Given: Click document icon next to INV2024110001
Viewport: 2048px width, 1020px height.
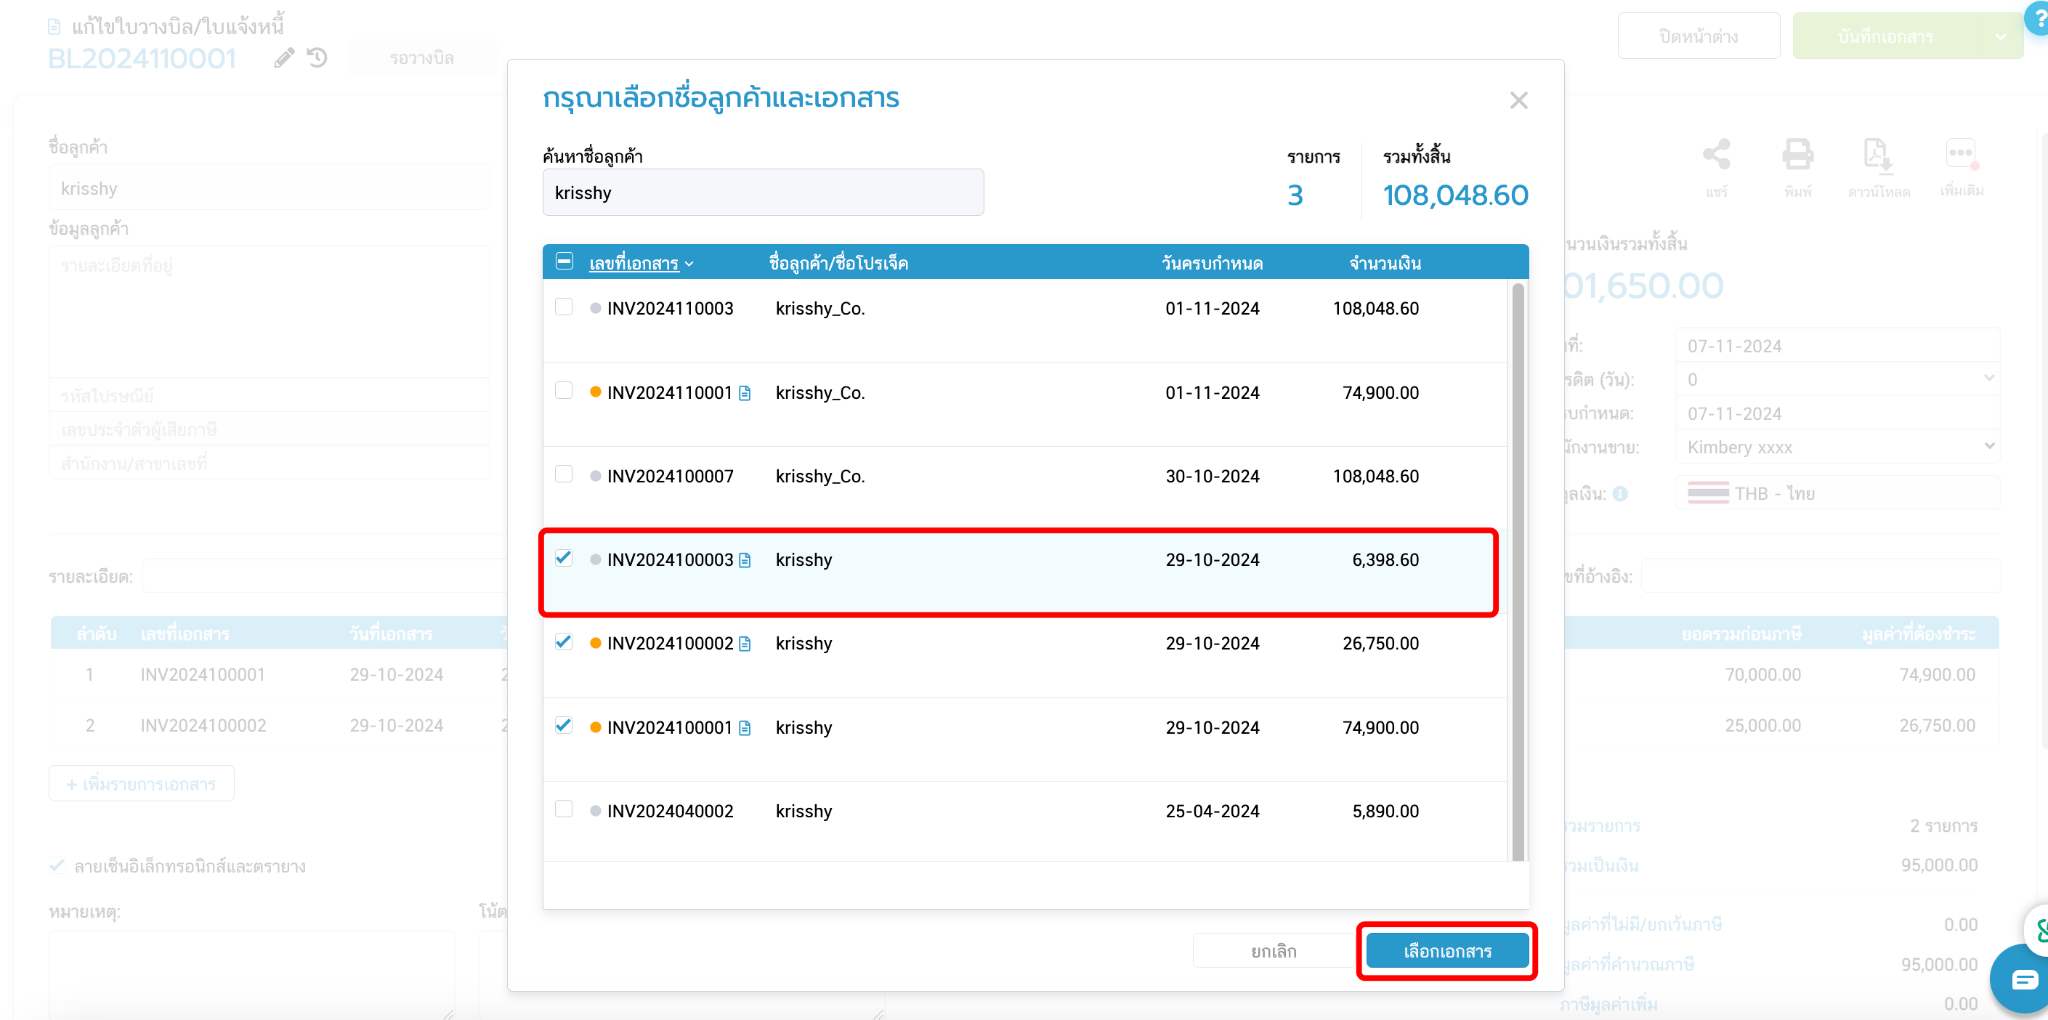Looking at the screenshot, I should 745,393.
